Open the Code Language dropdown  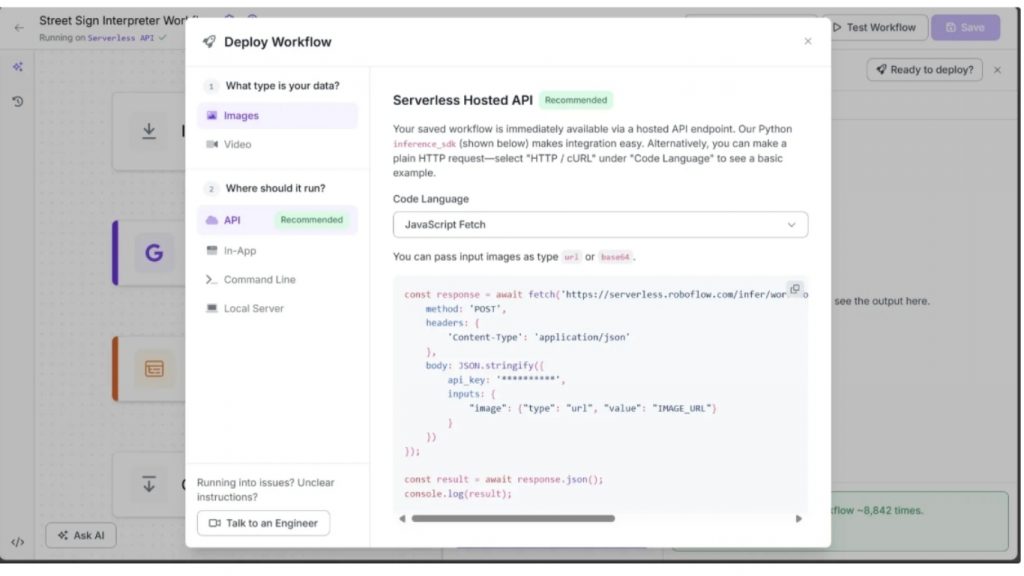[x=600, y=224]
